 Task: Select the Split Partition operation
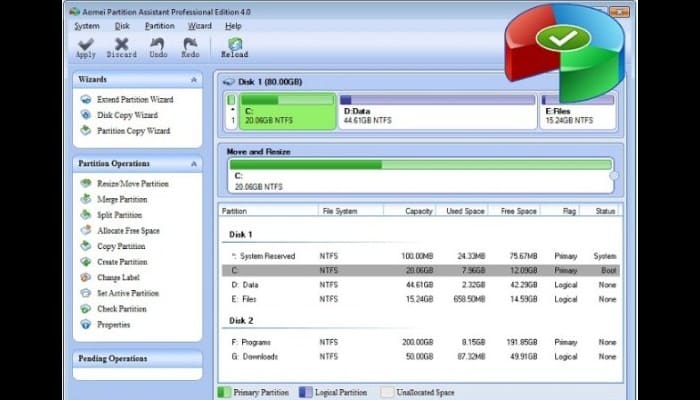tap(120, 215)
